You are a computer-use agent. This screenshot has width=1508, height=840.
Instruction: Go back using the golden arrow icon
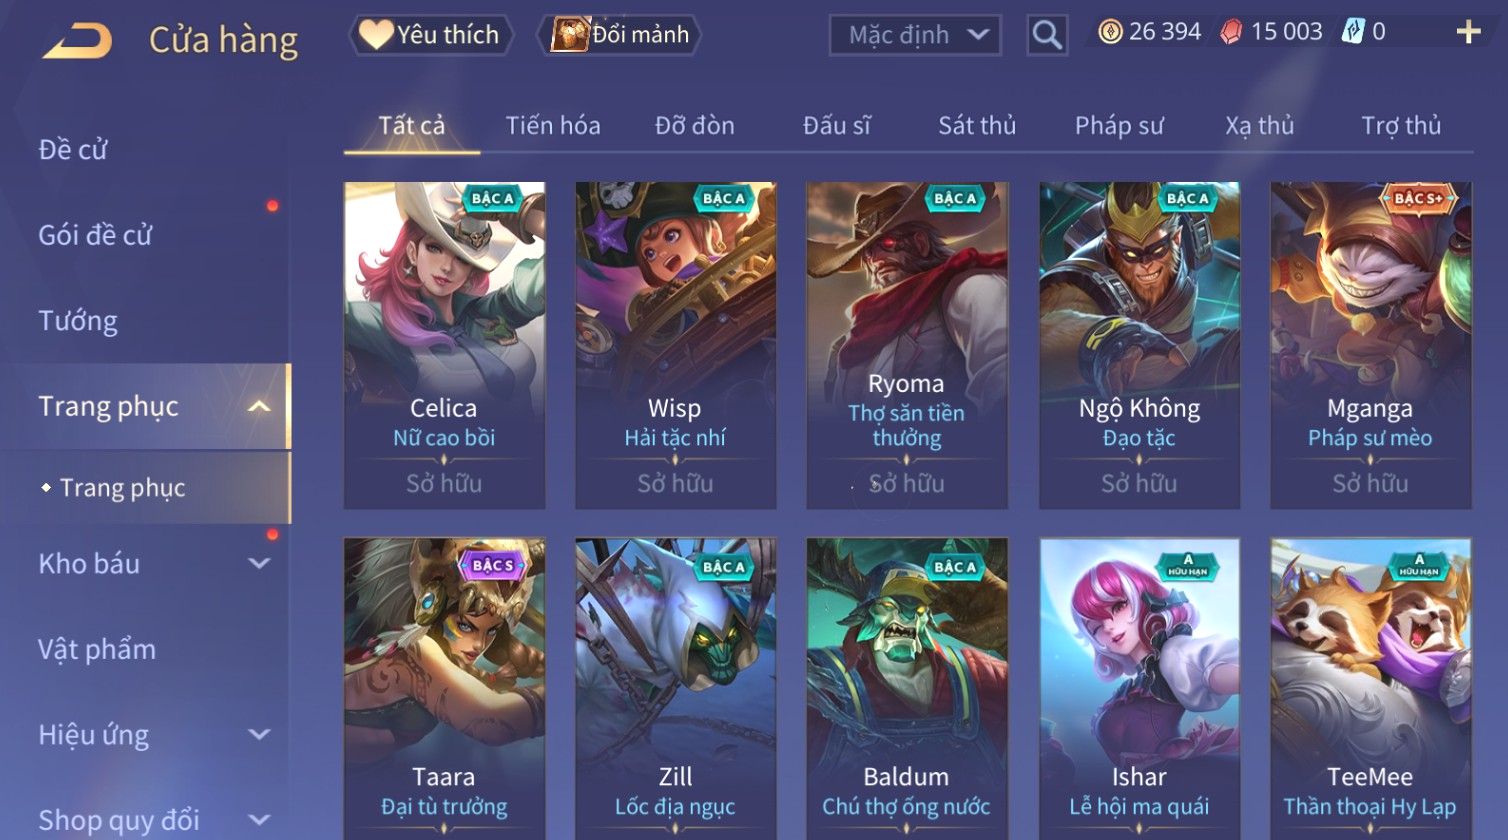(77, 40)
